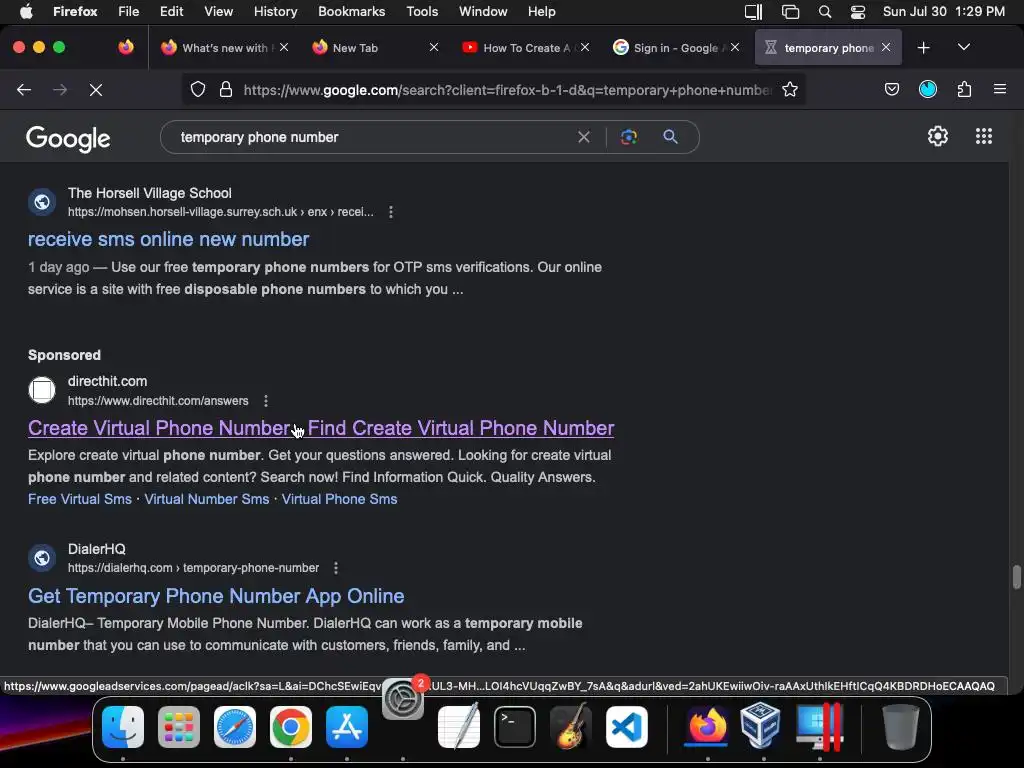The width and height of the screenshot is (1024, 768).
Task: Launch Safari from the dock
Action: click(x=235, y=727)
